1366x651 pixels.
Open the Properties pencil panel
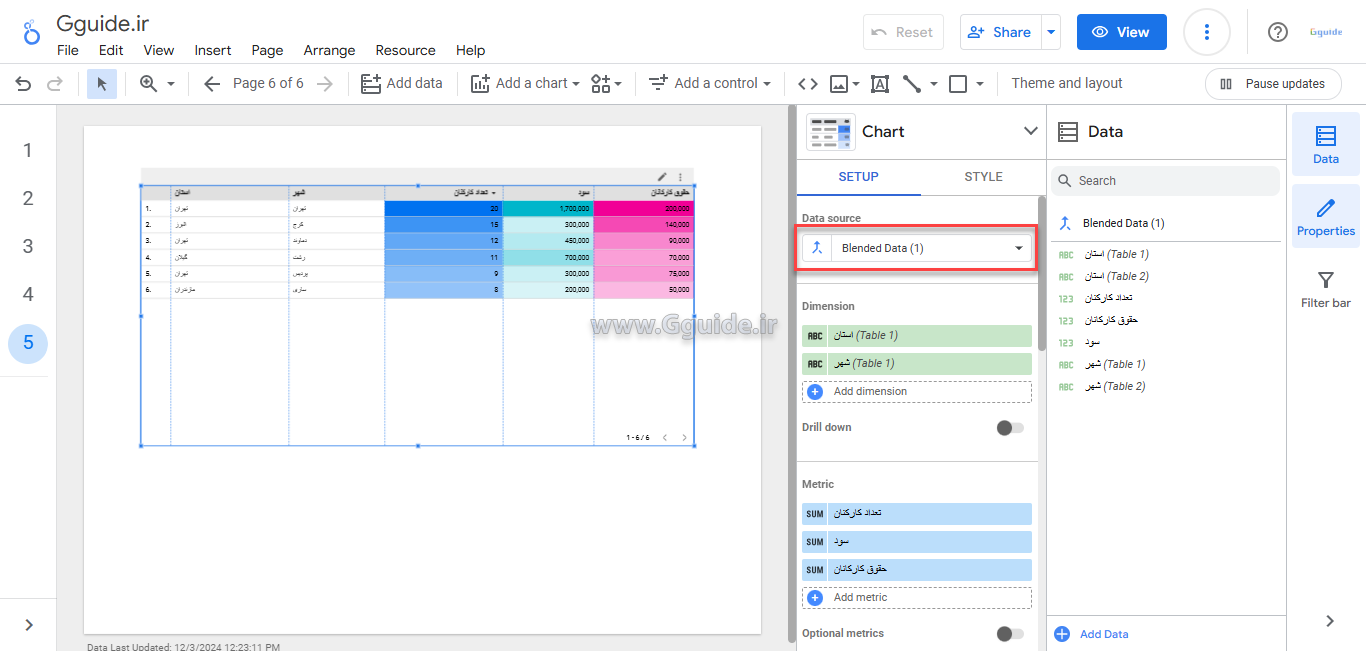pyautogui.click(x=1325, y=217)
